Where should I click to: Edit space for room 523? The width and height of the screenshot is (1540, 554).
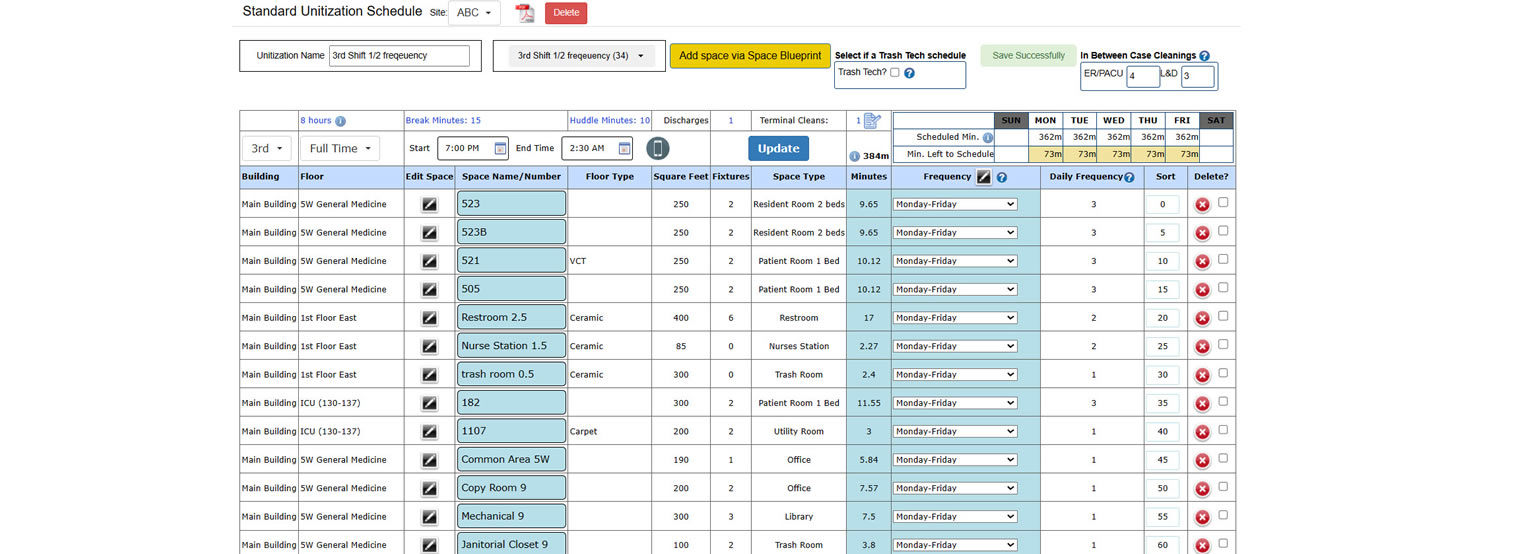429,204
